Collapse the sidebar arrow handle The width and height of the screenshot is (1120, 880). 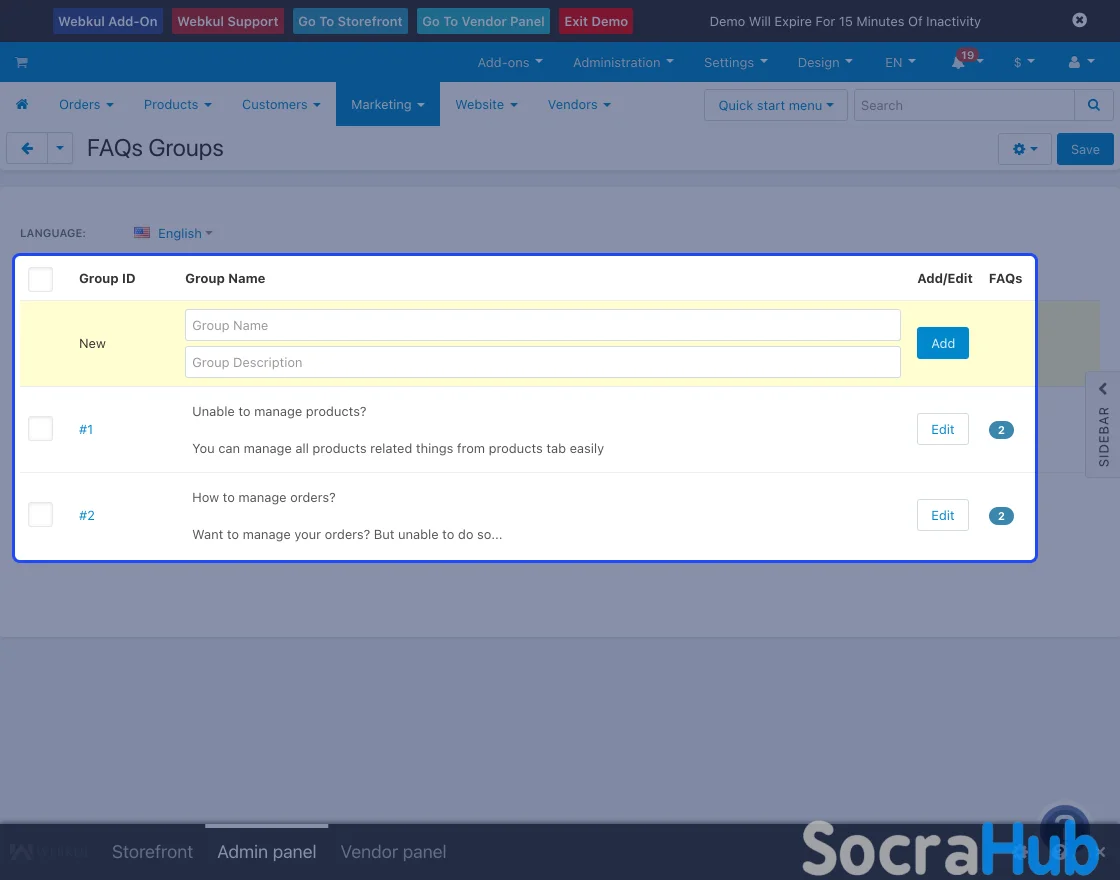(x=1103, y=389)
